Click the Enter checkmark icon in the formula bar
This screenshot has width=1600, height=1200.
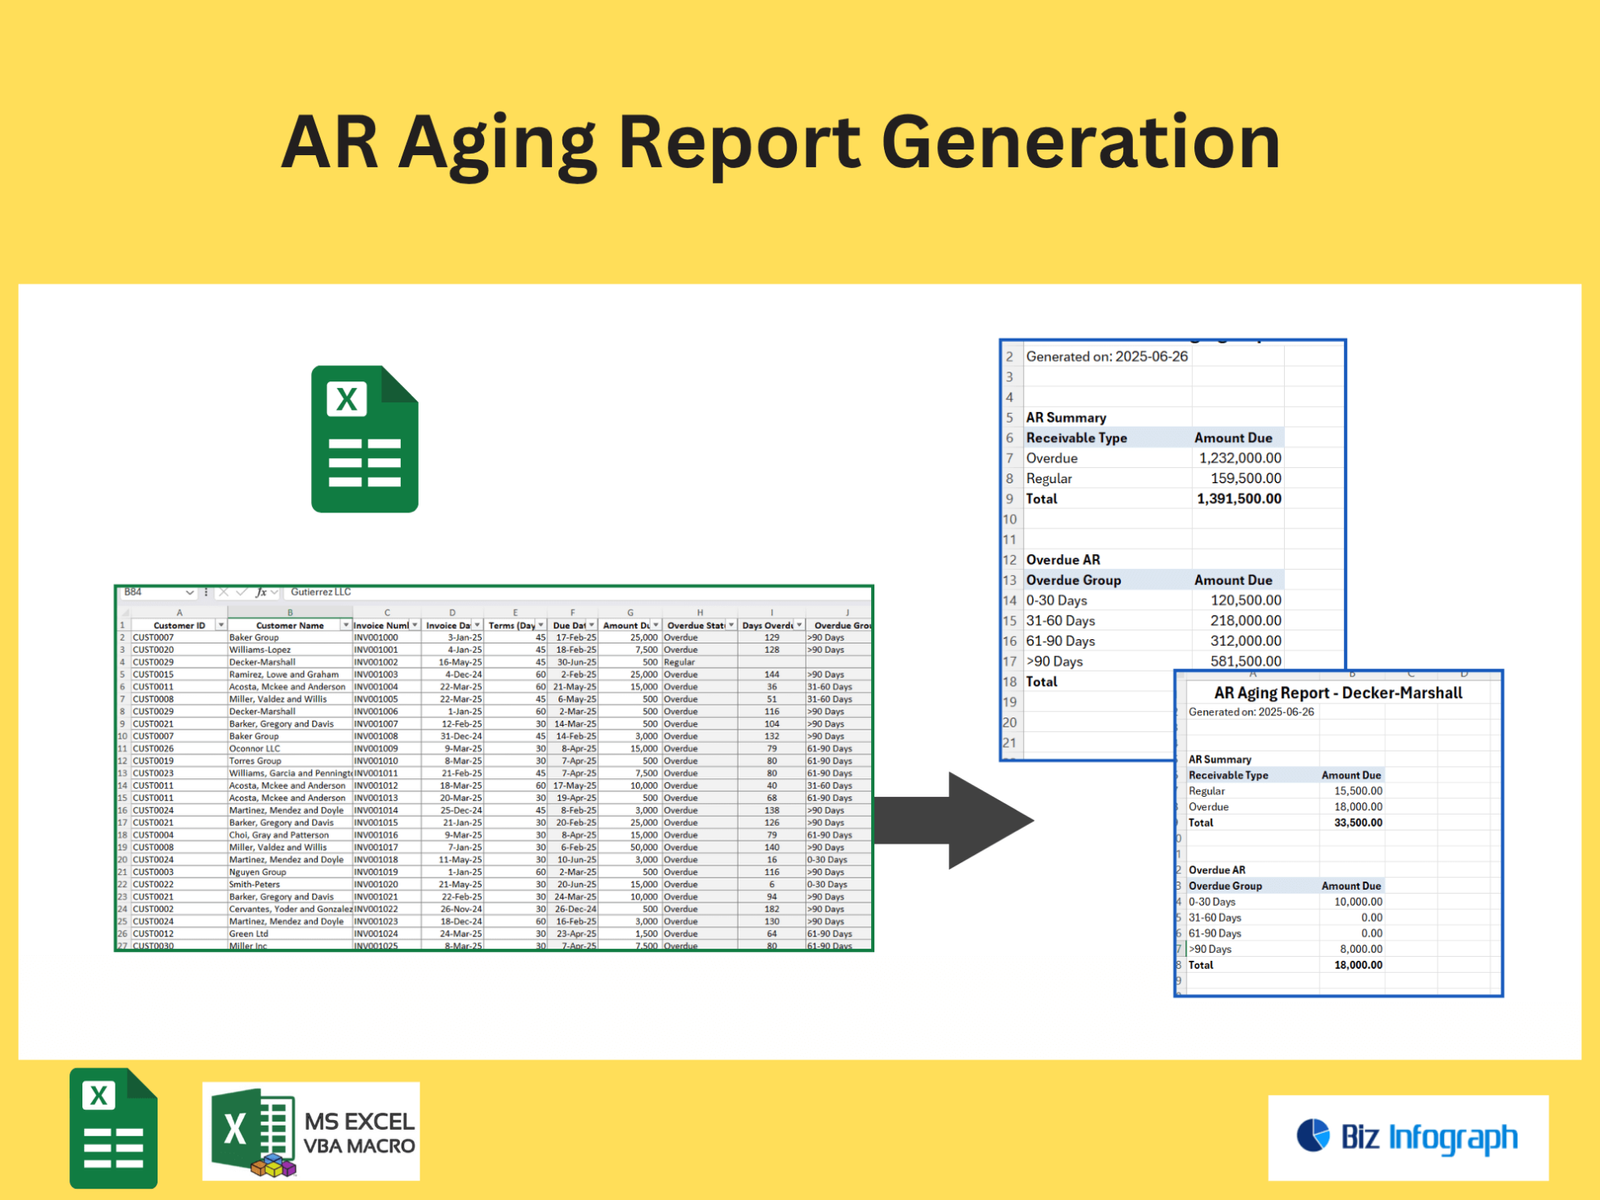coord(243,591)
